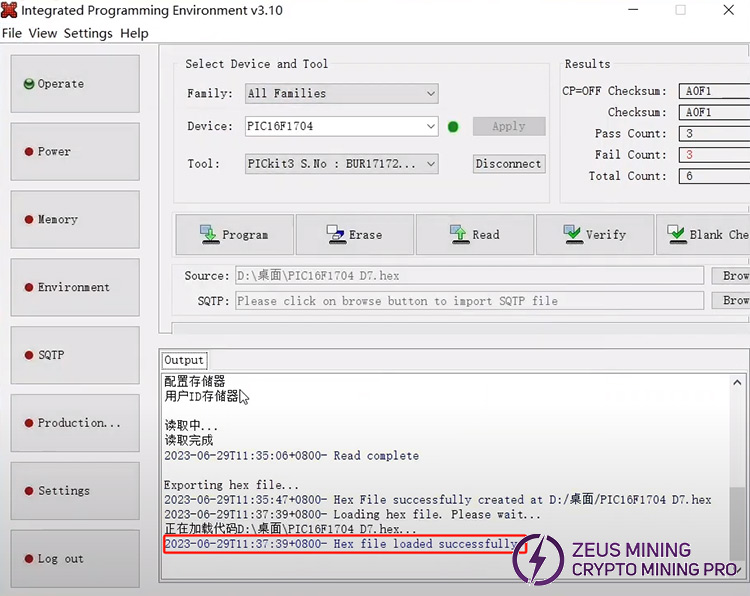Click the SQTP Browse button

click(x=730, y=300)
